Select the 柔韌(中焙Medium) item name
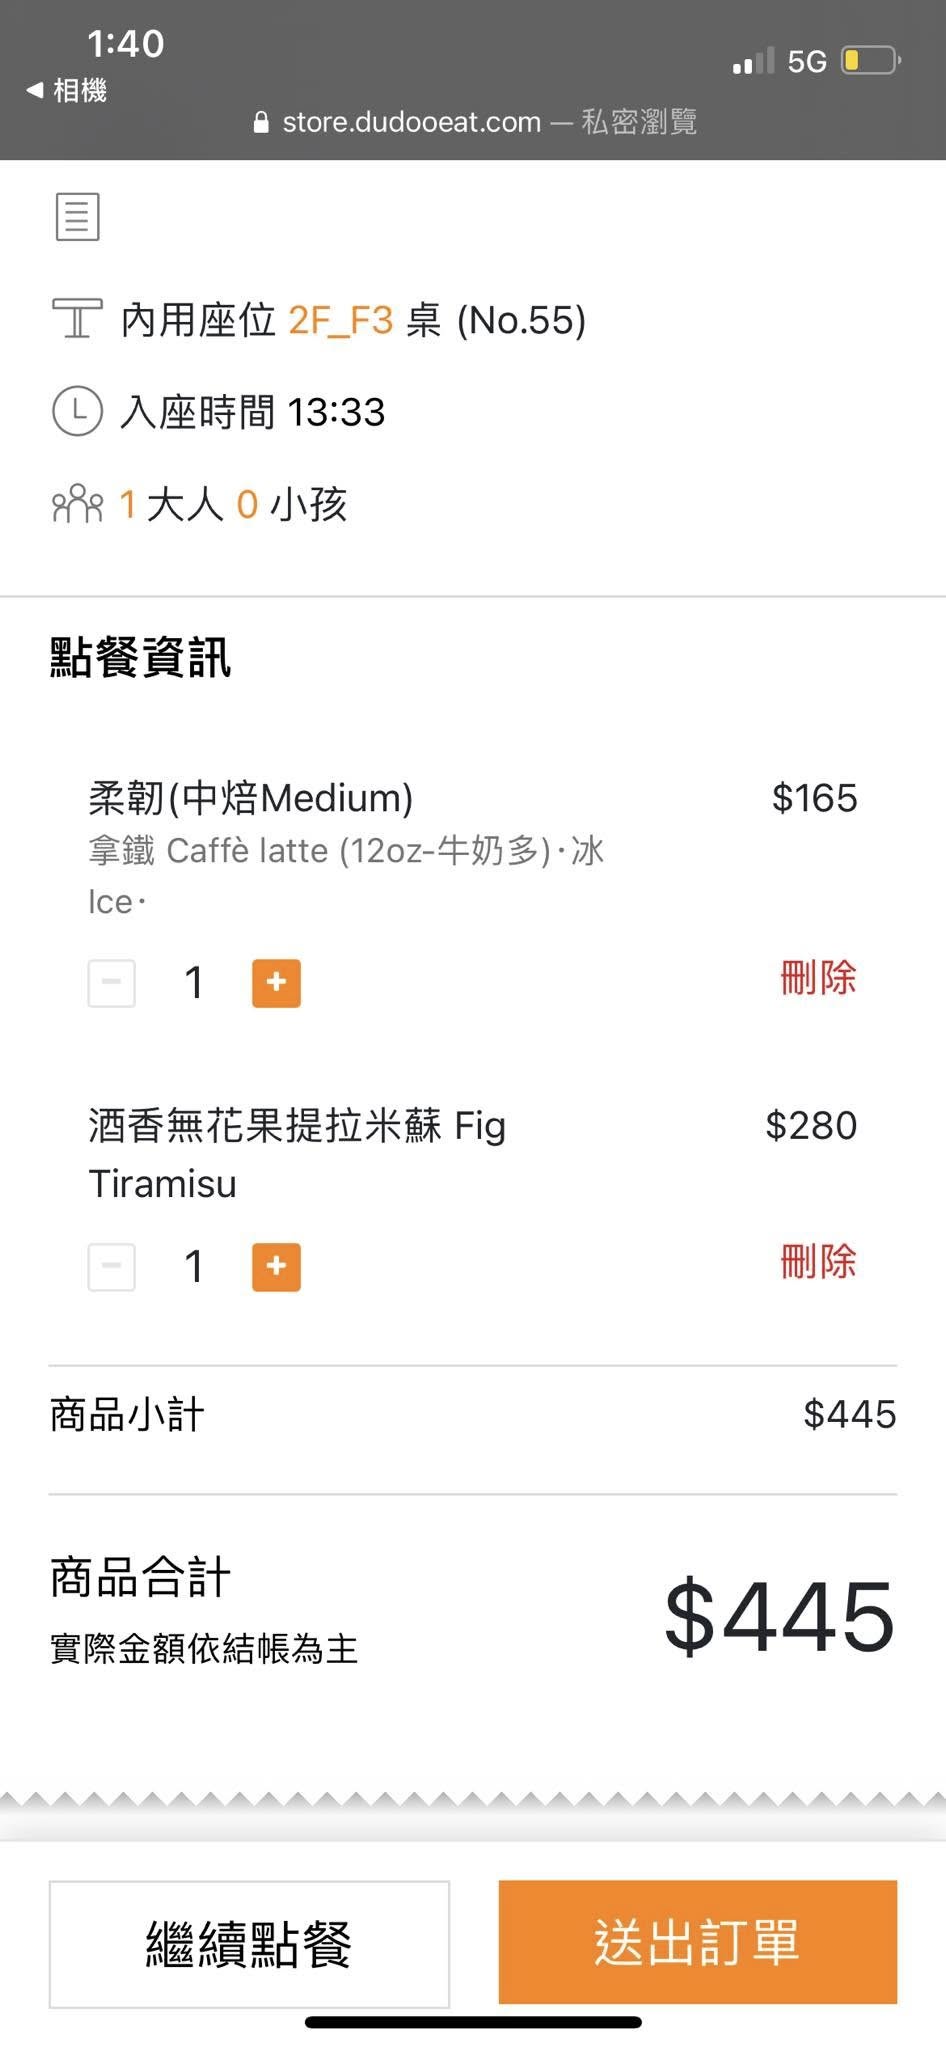 pyautogui.click(x=250, y=798)
